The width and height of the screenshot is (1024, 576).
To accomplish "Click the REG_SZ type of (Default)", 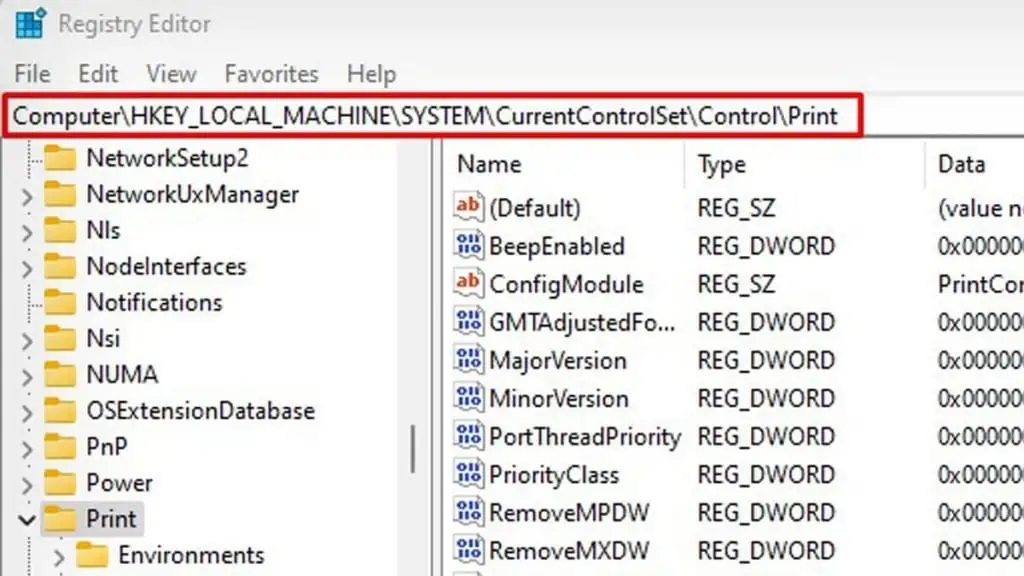I will pos(736,208).
